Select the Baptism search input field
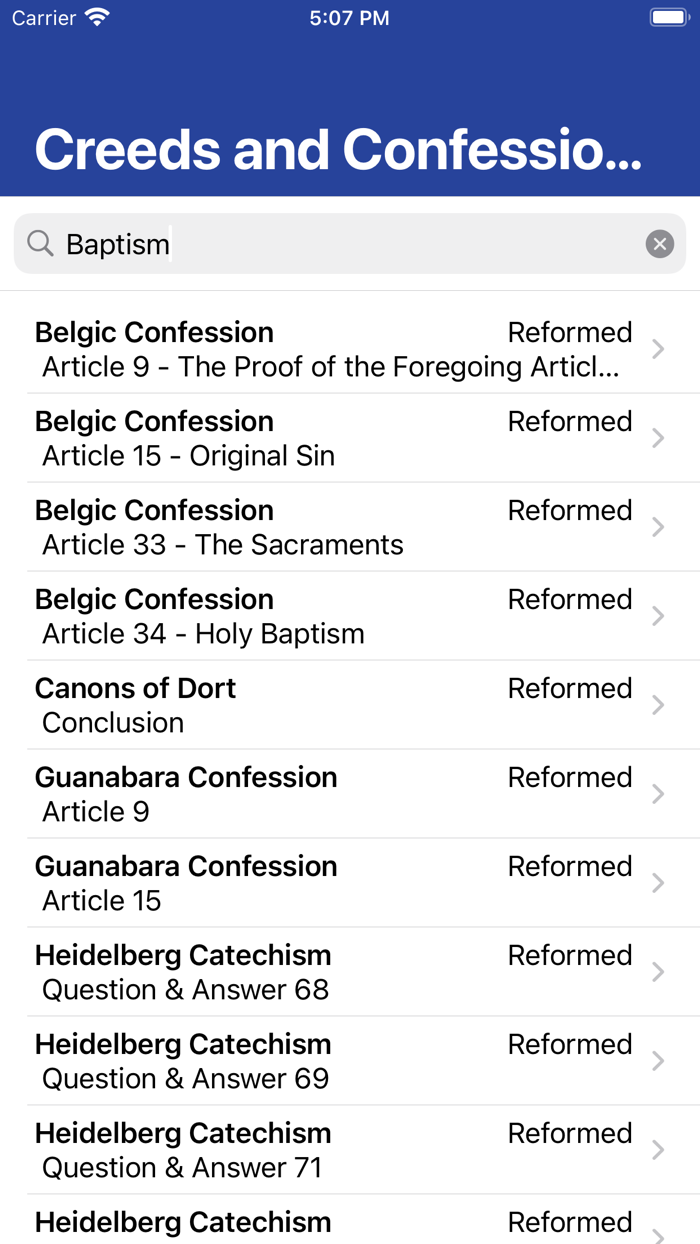This screenshot has width=700, height=1244. [x=200, y=243]
